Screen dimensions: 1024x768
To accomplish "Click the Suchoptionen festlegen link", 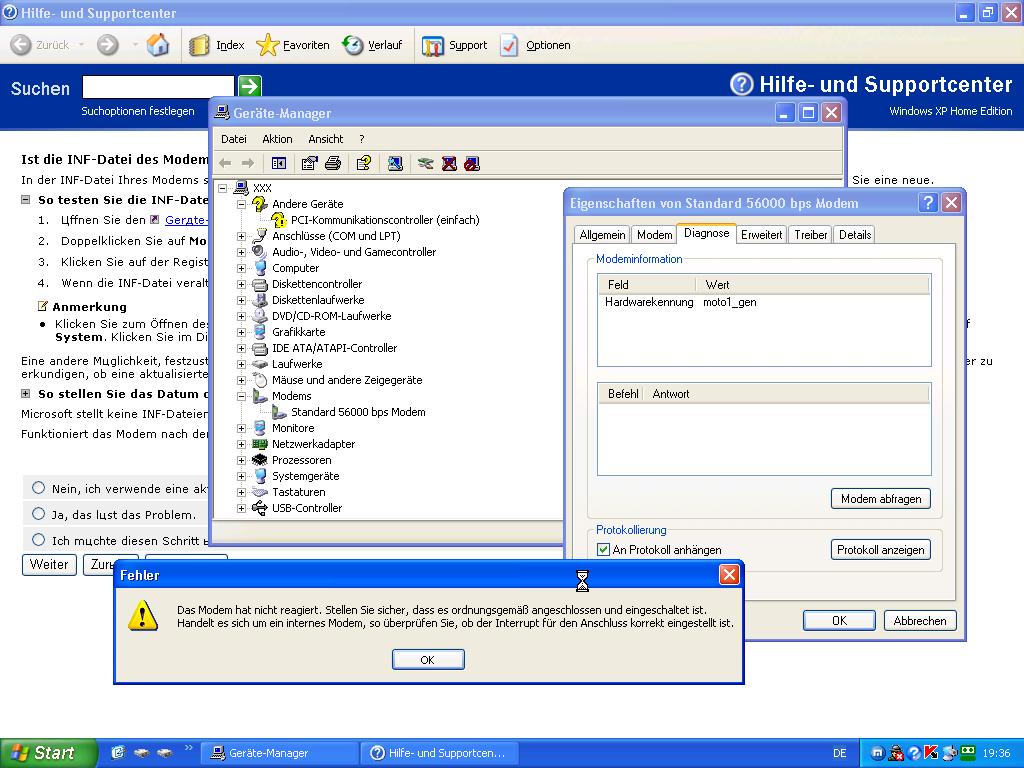I will 138,111.
